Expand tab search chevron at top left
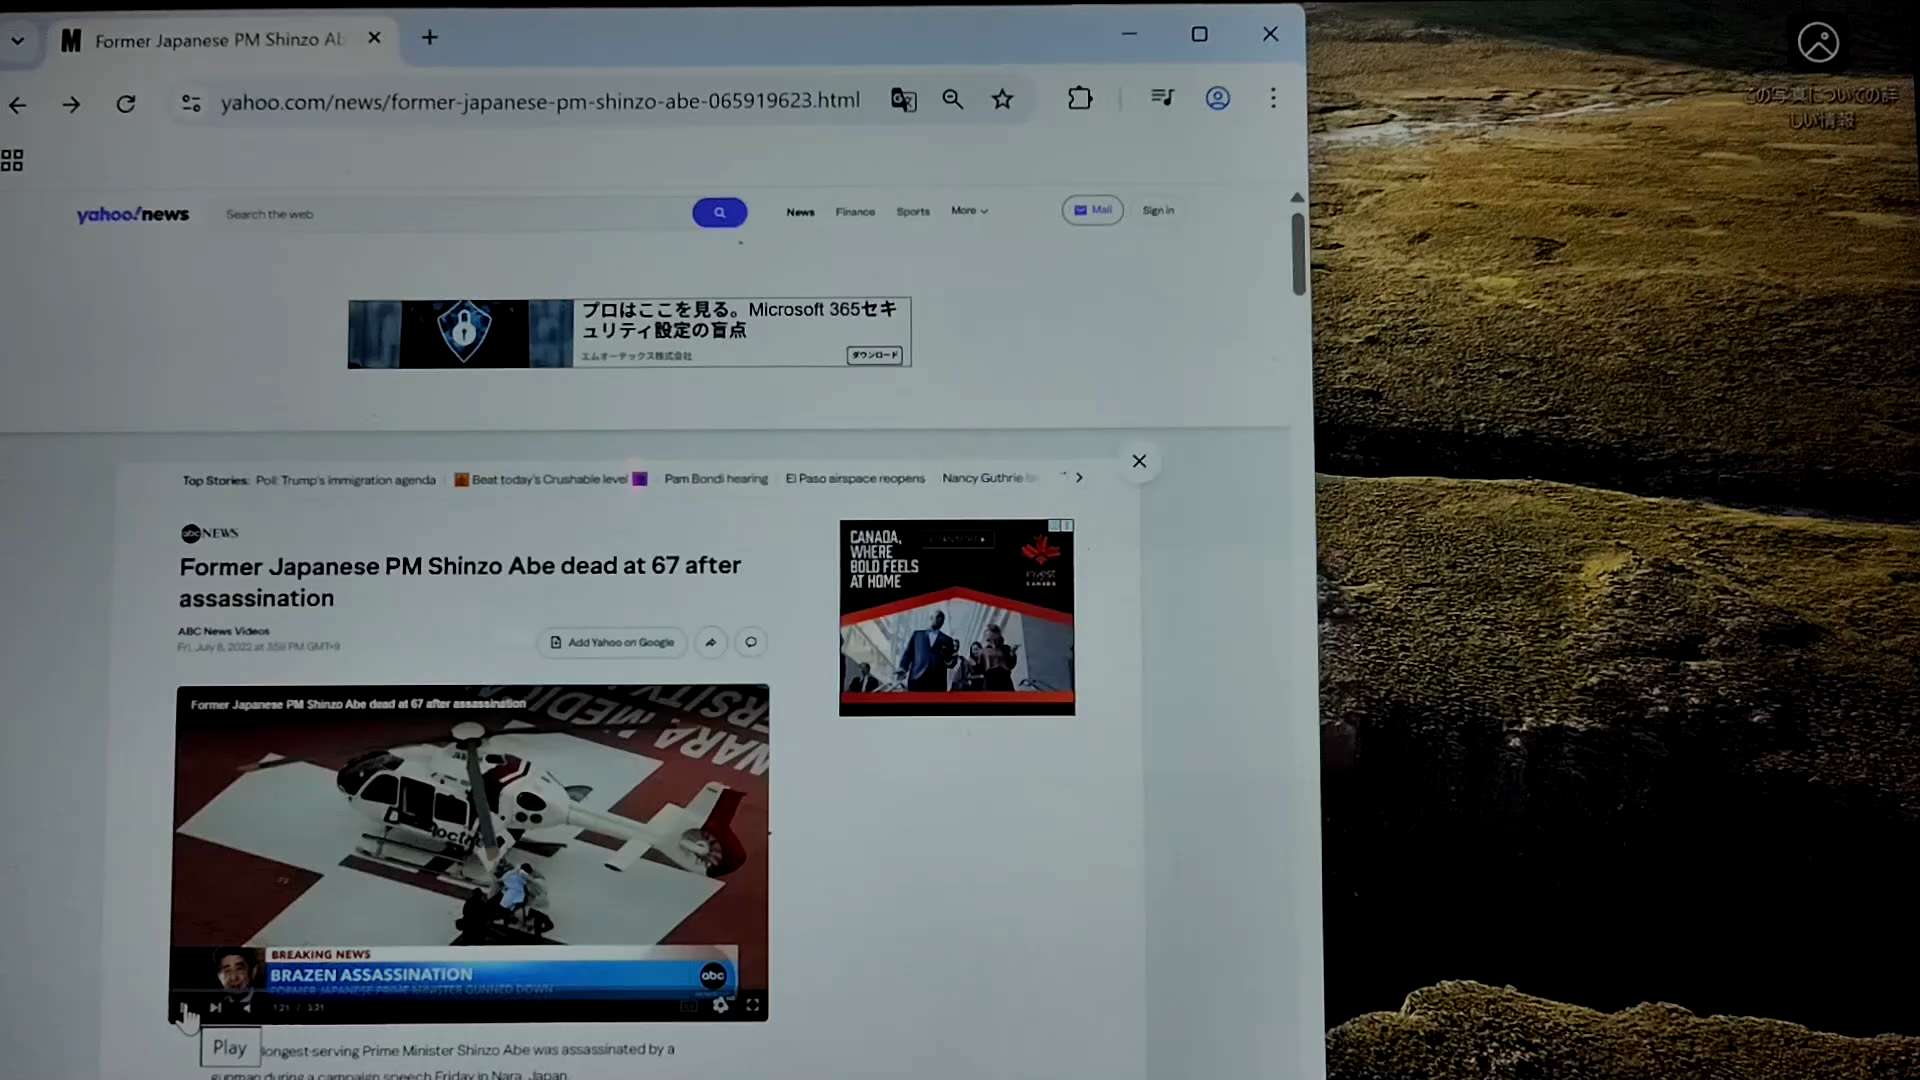 point(18,41)
